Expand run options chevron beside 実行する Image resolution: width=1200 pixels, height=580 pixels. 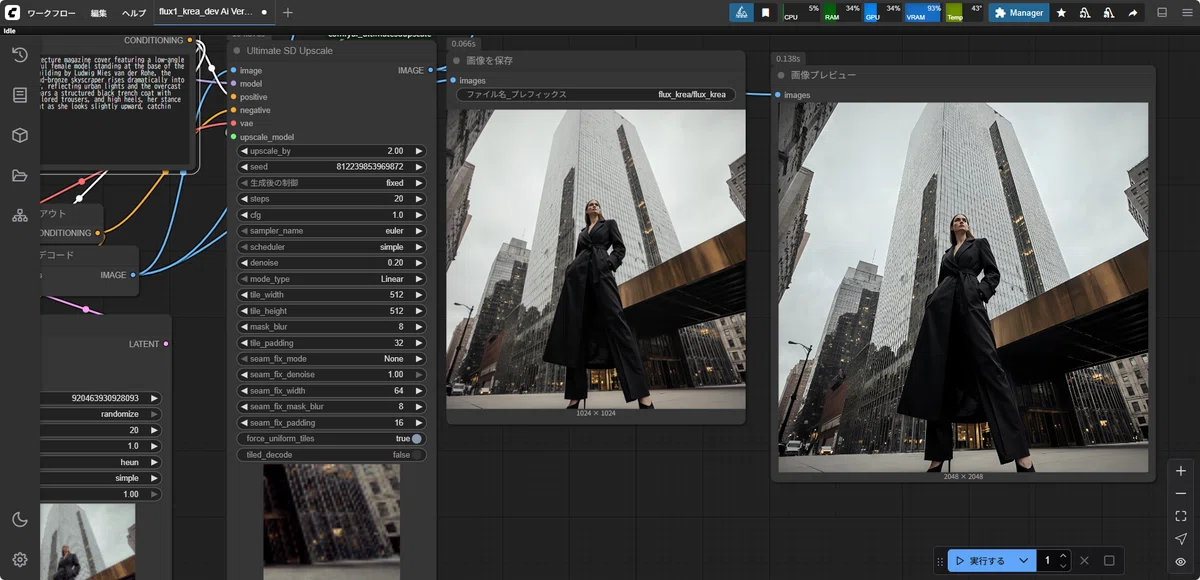point(1023,561)
